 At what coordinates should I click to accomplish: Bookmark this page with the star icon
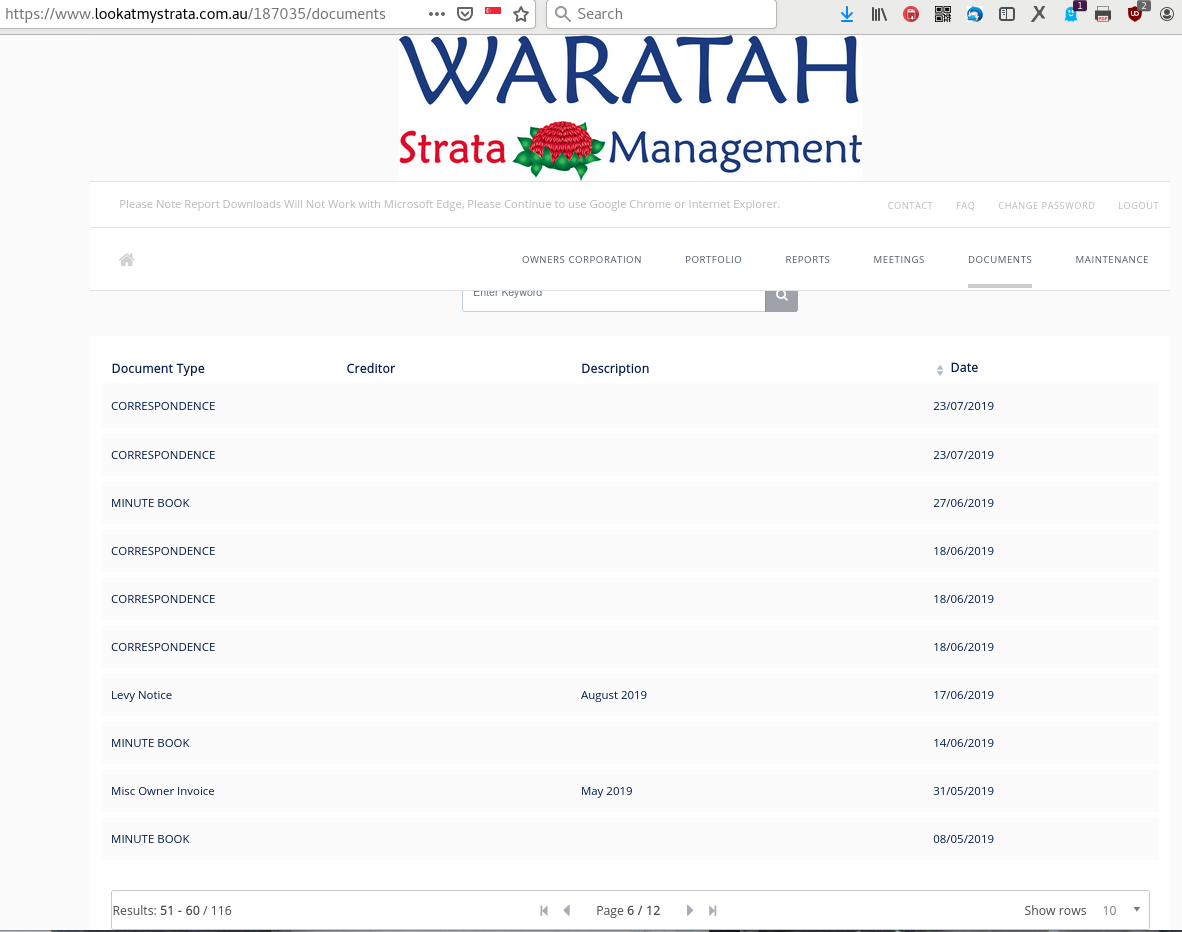coord(520,14)
